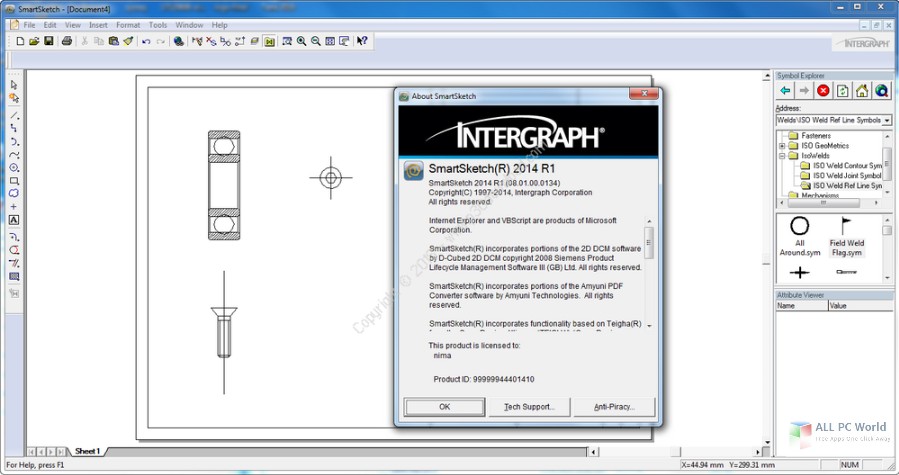Click the About dialog text scrollbar thumb
This screenshot has width=899, height=475.
[x=649, y=243]
